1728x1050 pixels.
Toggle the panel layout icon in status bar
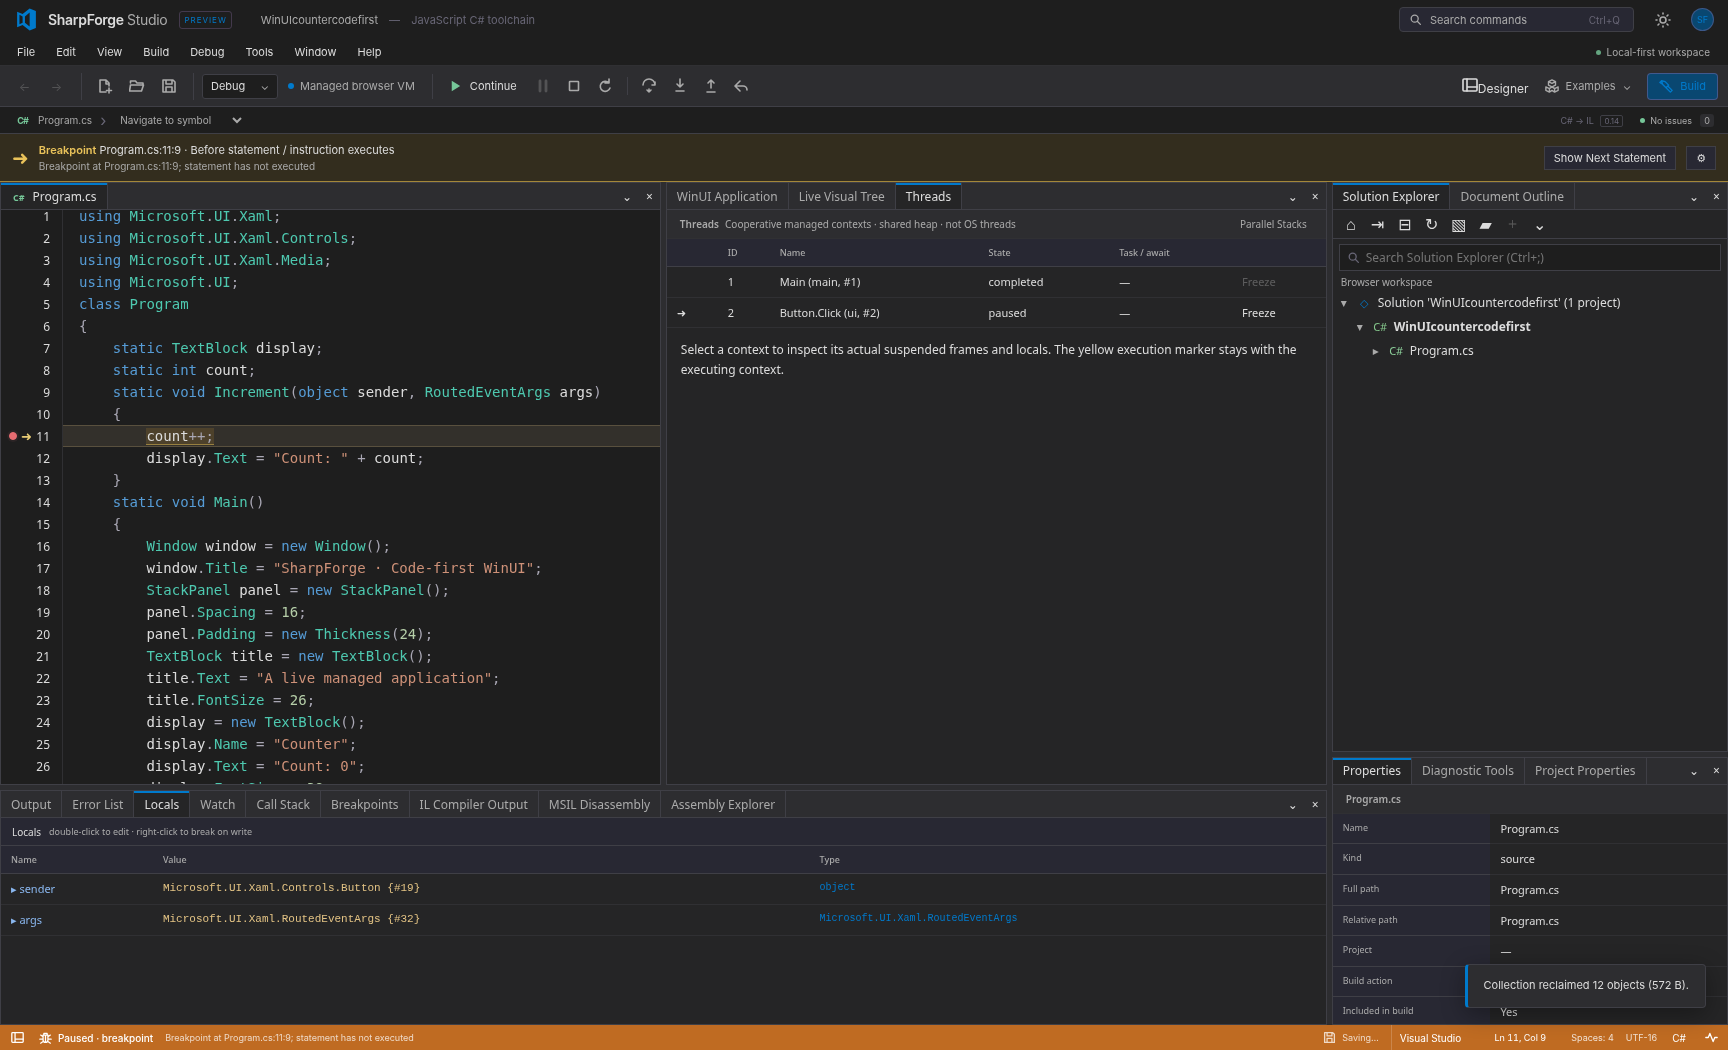17,1038
